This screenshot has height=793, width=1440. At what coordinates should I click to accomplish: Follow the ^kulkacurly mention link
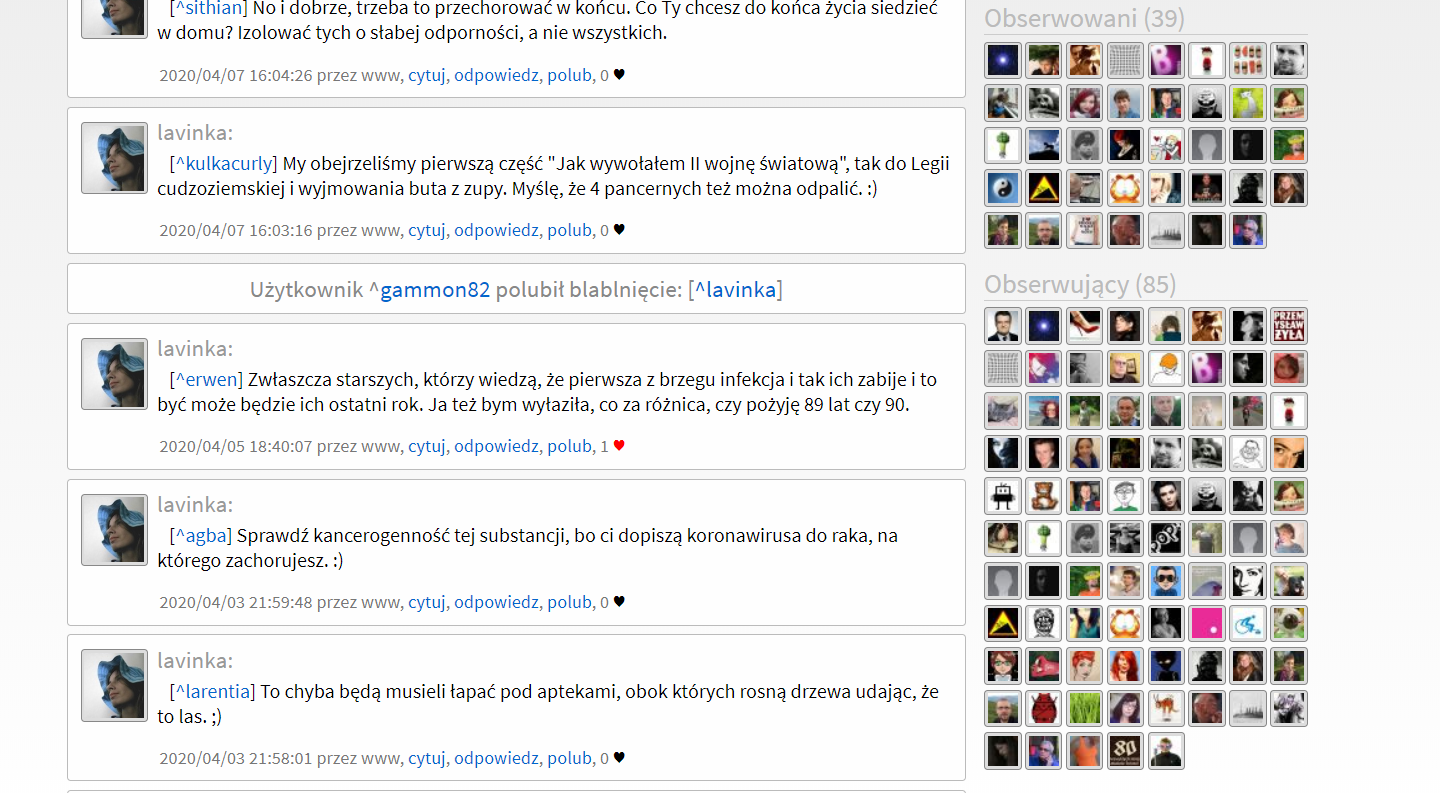click(x=224, y=164)
